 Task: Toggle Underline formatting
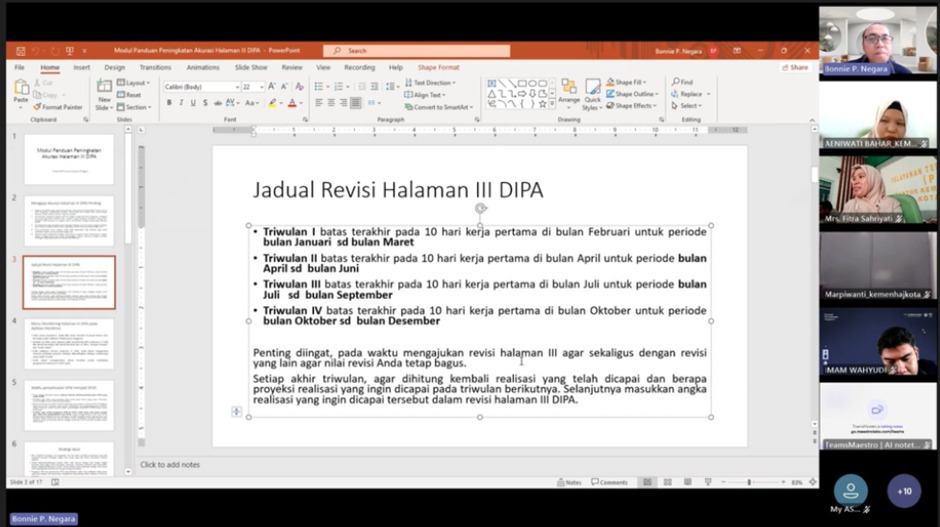point(193,103)
